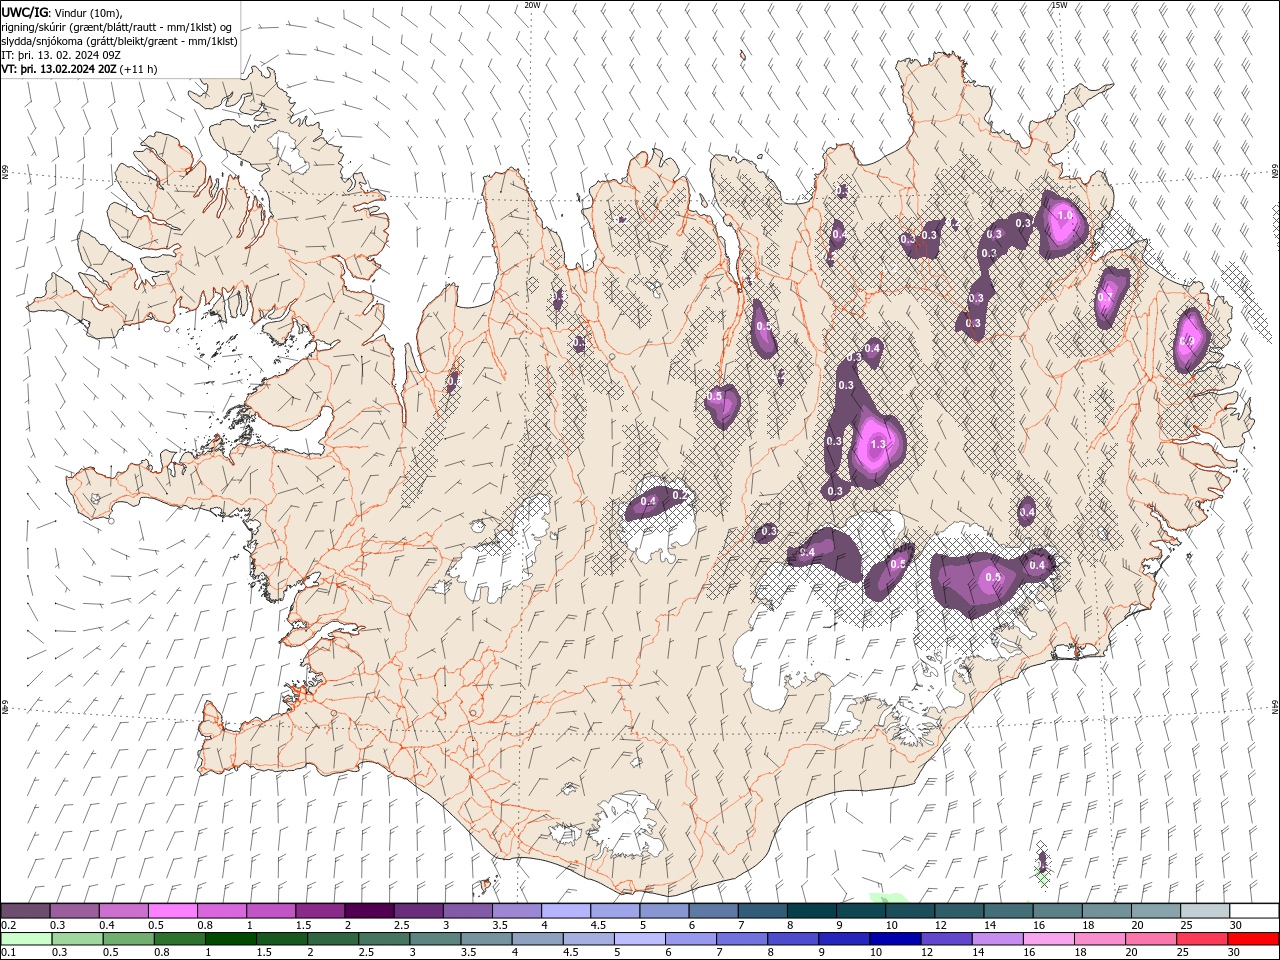This screenshot has height=960, width=1280.
Task: Click the 'VT: þri. 13.02.2024 20Z' valid time
Action: pyautogui.click(x=59, y=69)
